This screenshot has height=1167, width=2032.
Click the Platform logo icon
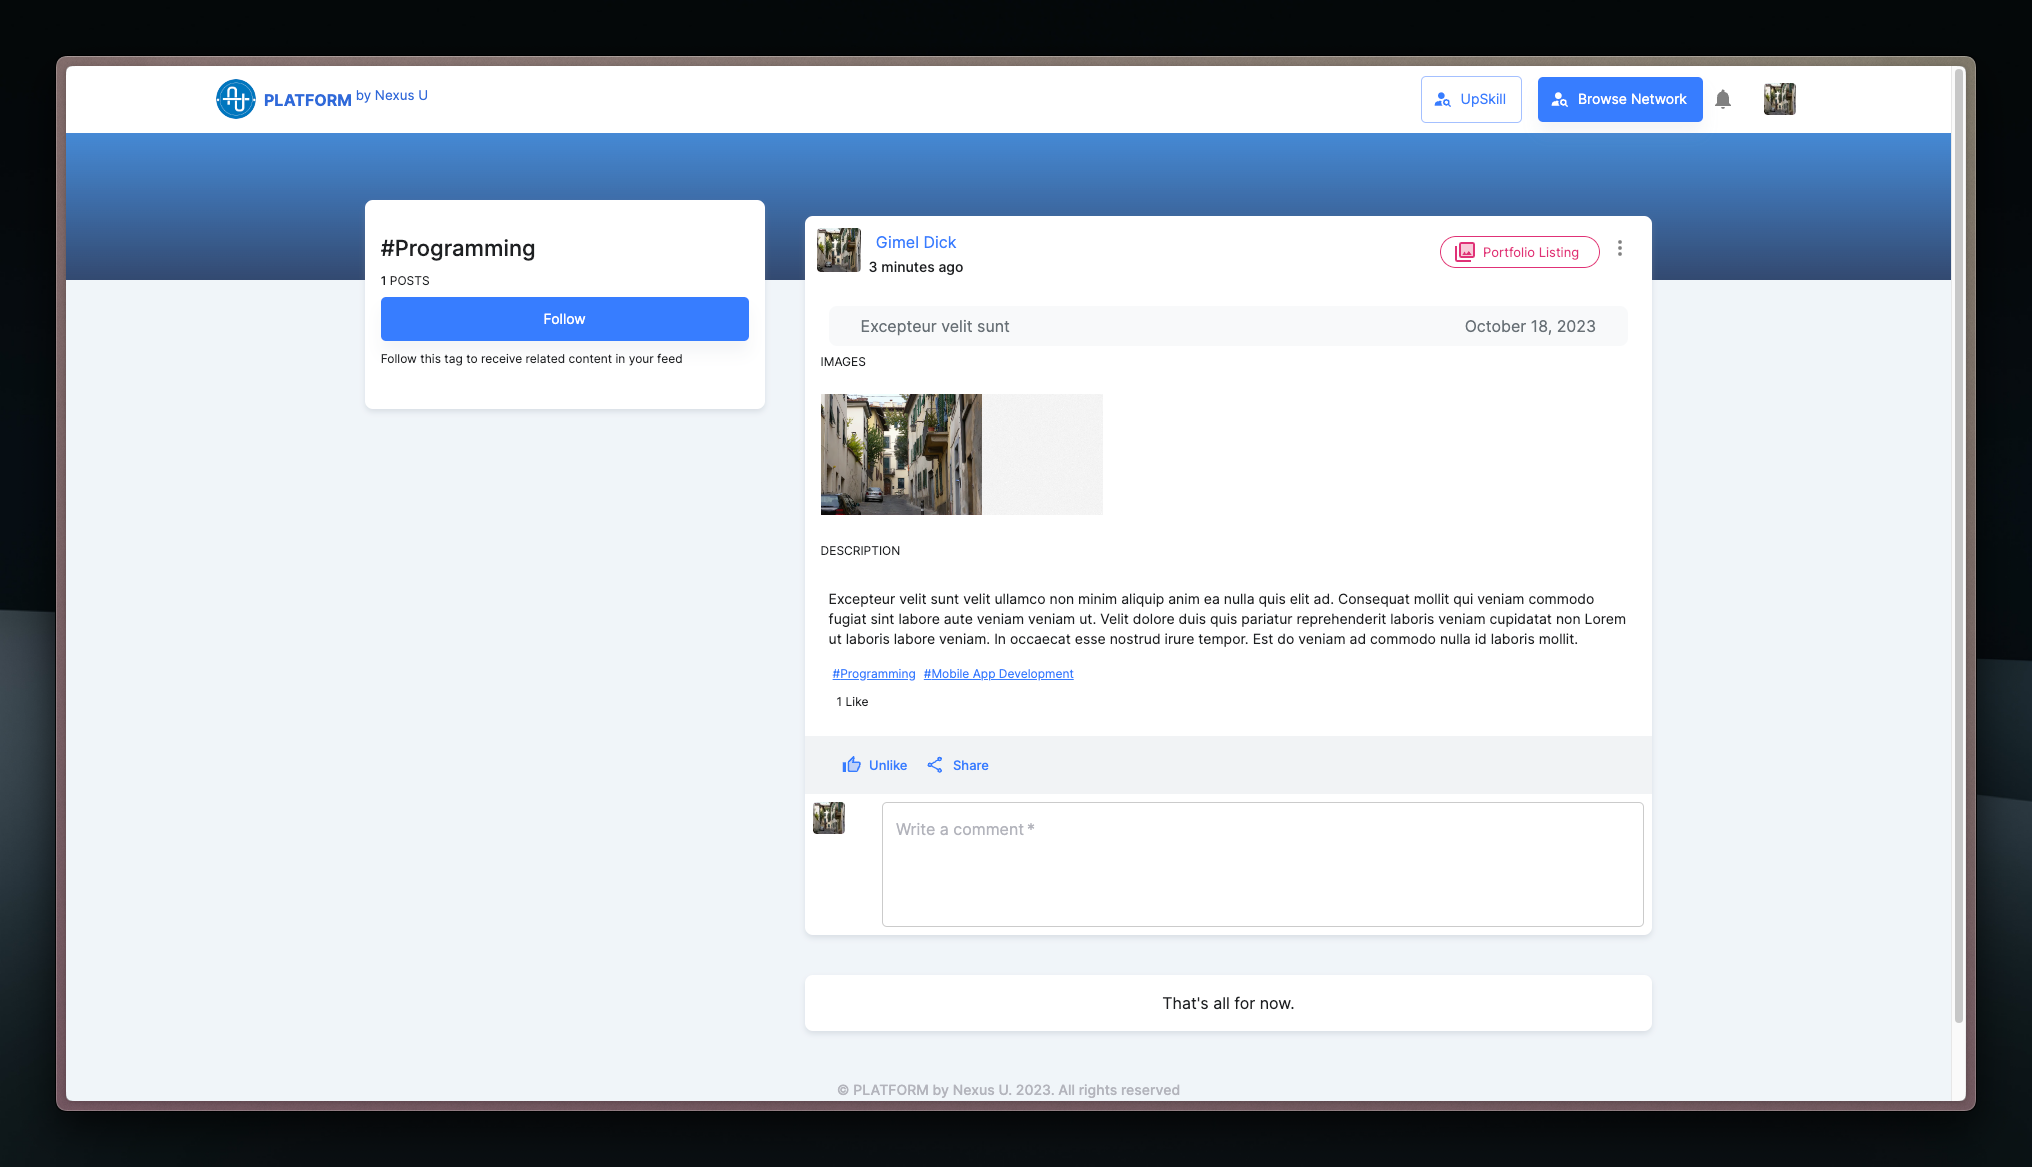(236, 99)
